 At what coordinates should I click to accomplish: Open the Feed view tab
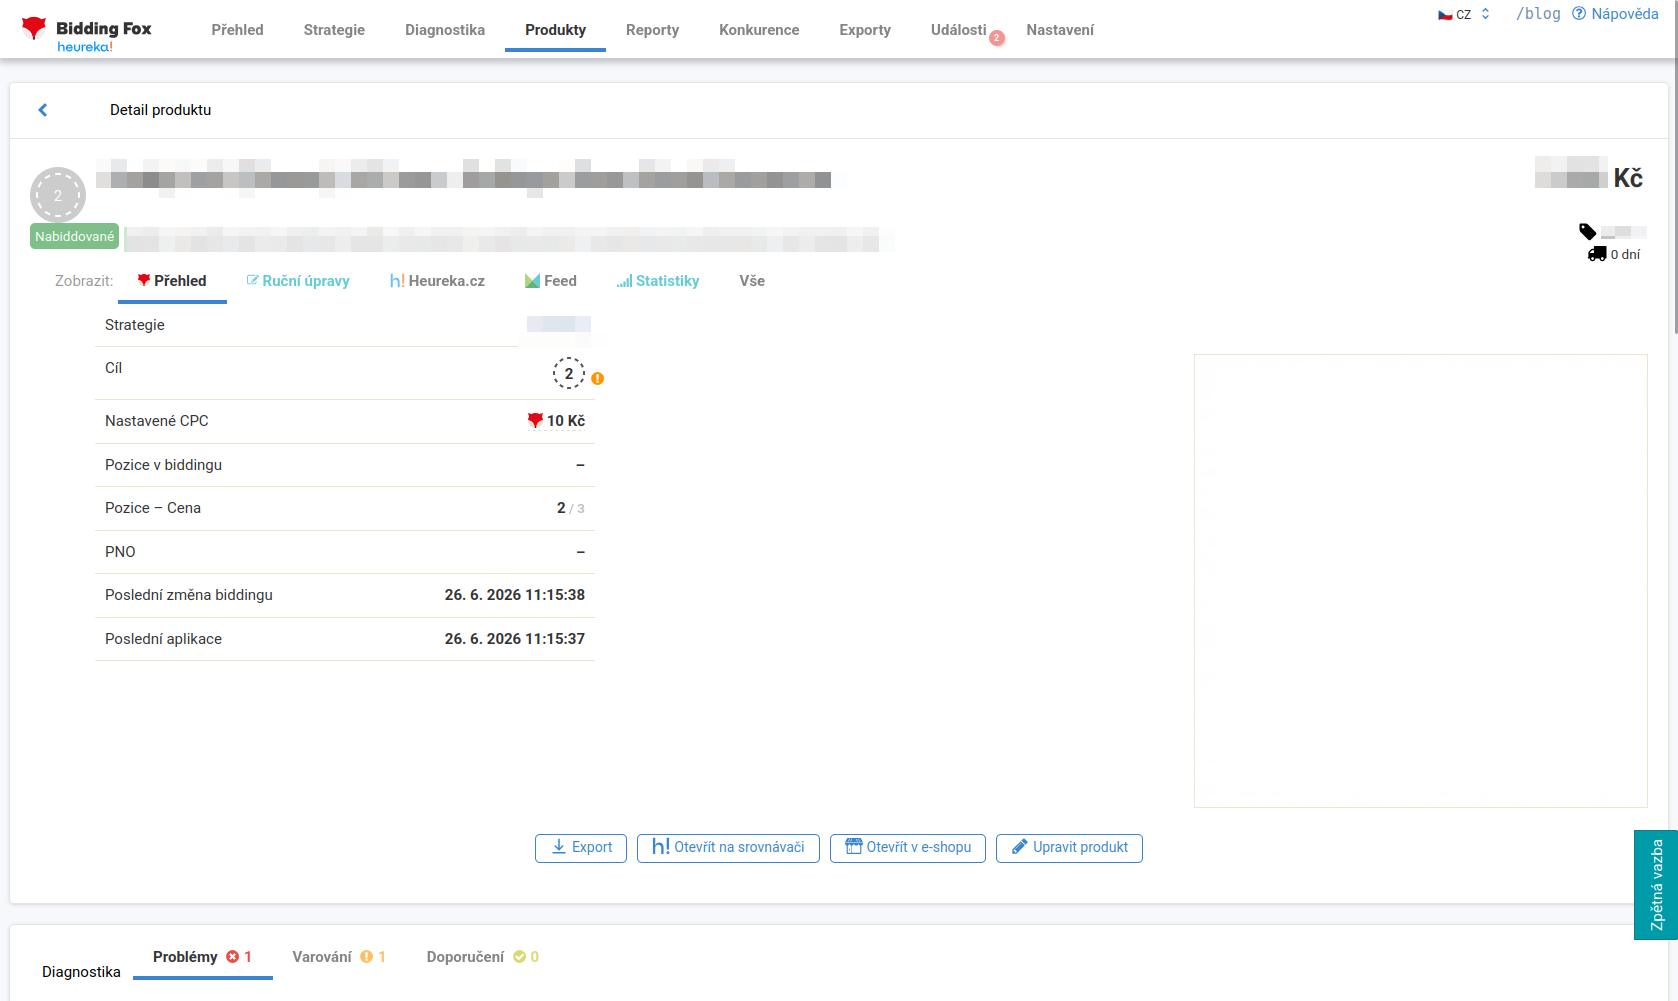551,281
